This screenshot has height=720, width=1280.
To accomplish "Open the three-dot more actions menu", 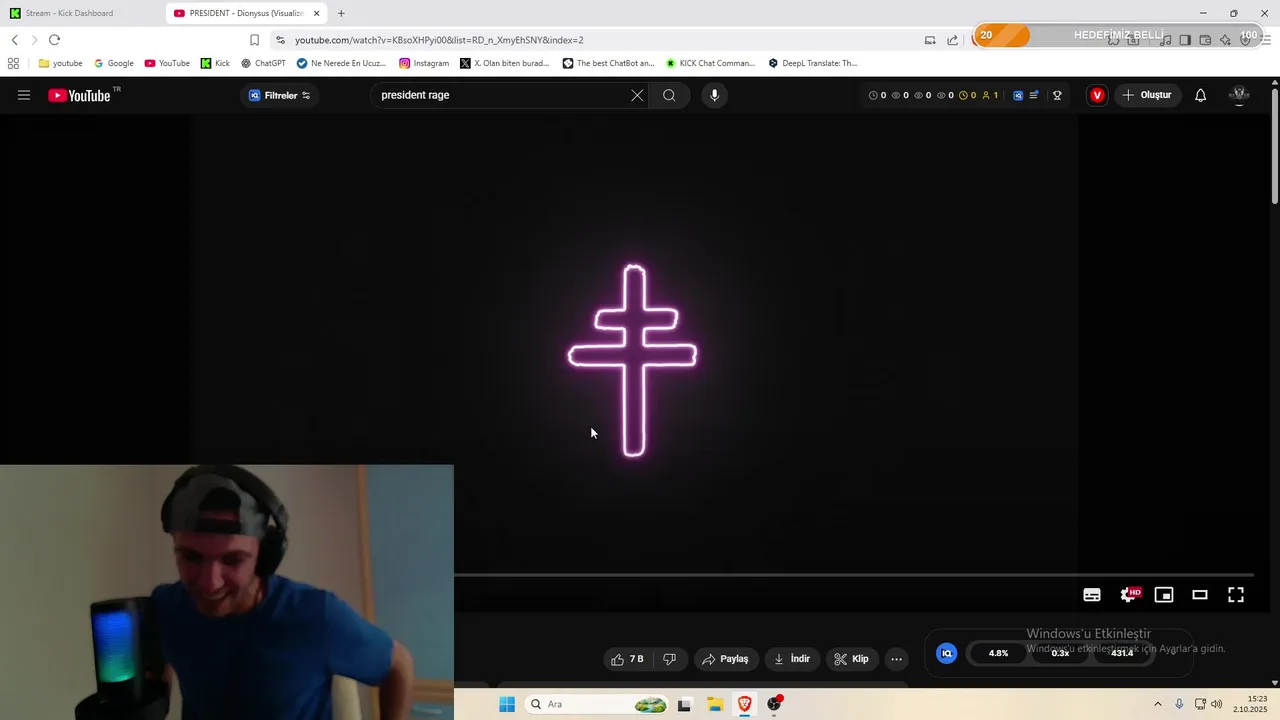I will pos(897,659).
